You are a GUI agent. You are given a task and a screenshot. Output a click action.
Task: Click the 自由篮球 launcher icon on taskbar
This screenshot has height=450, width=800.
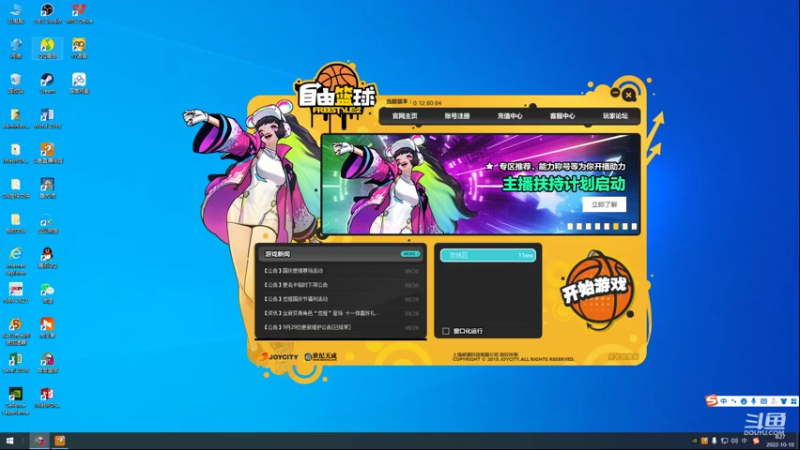pos(39,441)
